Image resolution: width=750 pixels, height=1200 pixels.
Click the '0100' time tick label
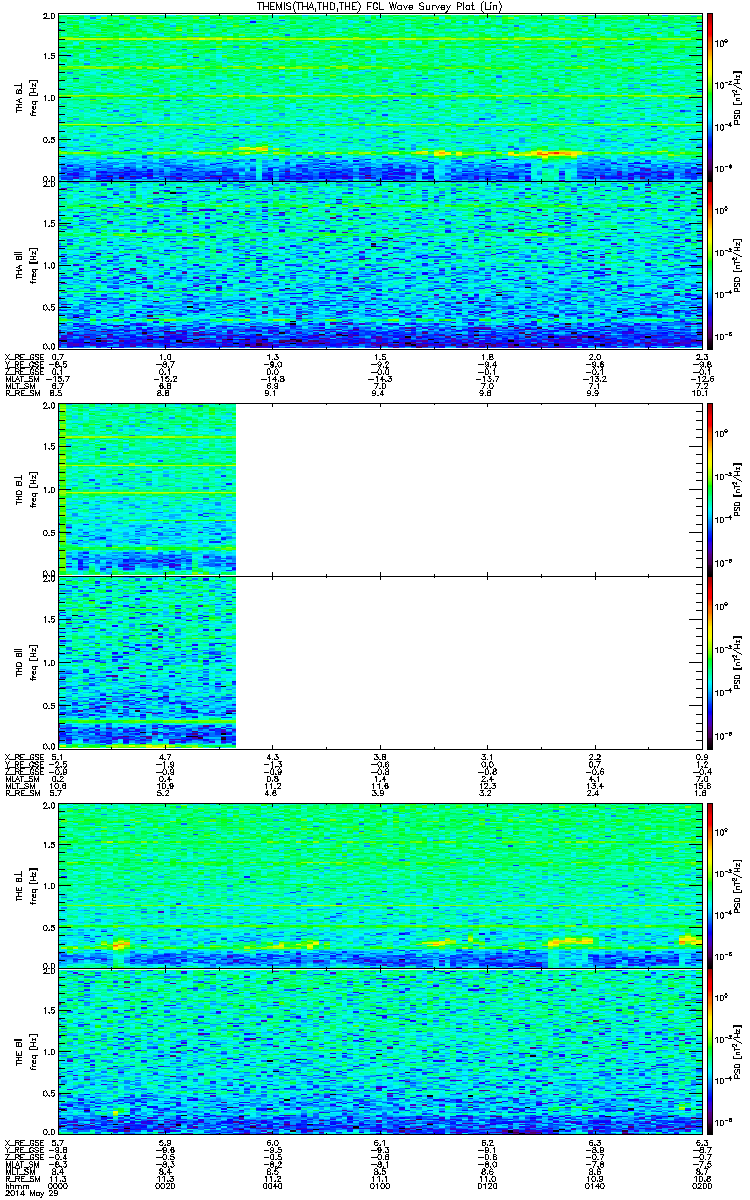pos(379,1187)
